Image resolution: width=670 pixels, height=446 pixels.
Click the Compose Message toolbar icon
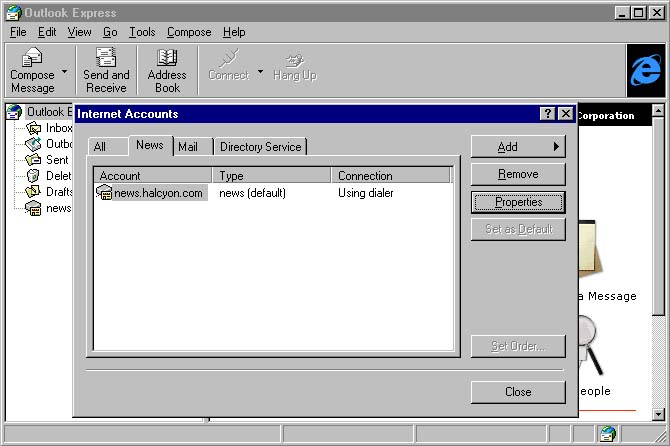click(x=32, y=59)
